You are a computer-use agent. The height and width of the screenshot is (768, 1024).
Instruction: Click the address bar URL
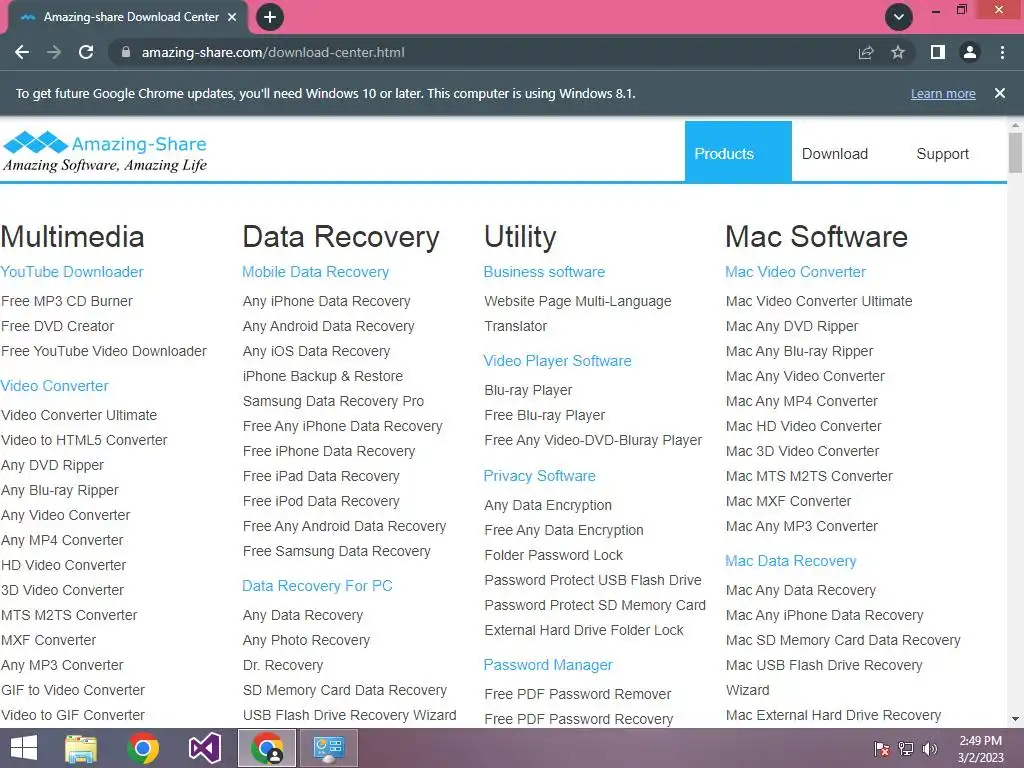pyautogui.click(x=273, y=52)
